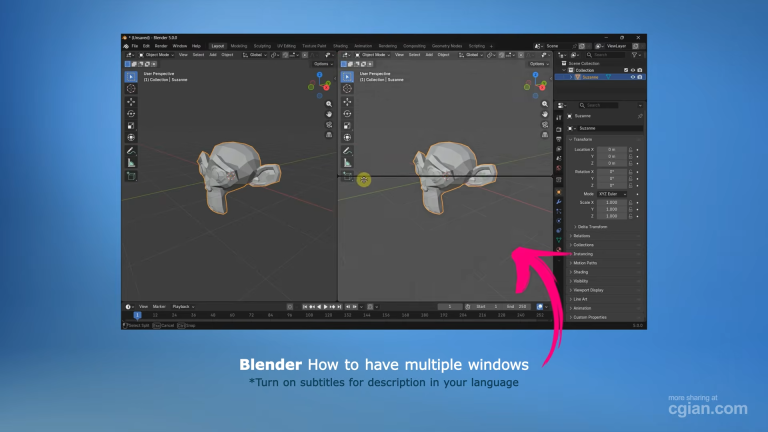The image size is (768, 432).
Task: Collapse the Transform panel
Action: (581, 140)
